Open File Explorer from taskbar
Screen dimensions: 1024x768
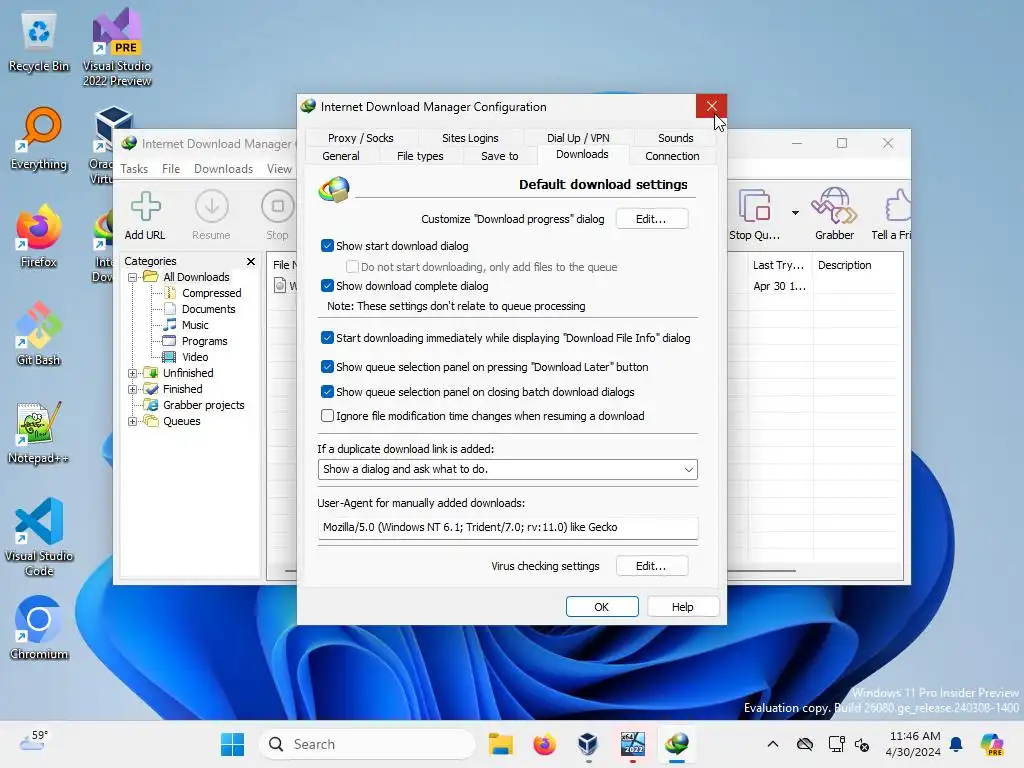[501, 744]
